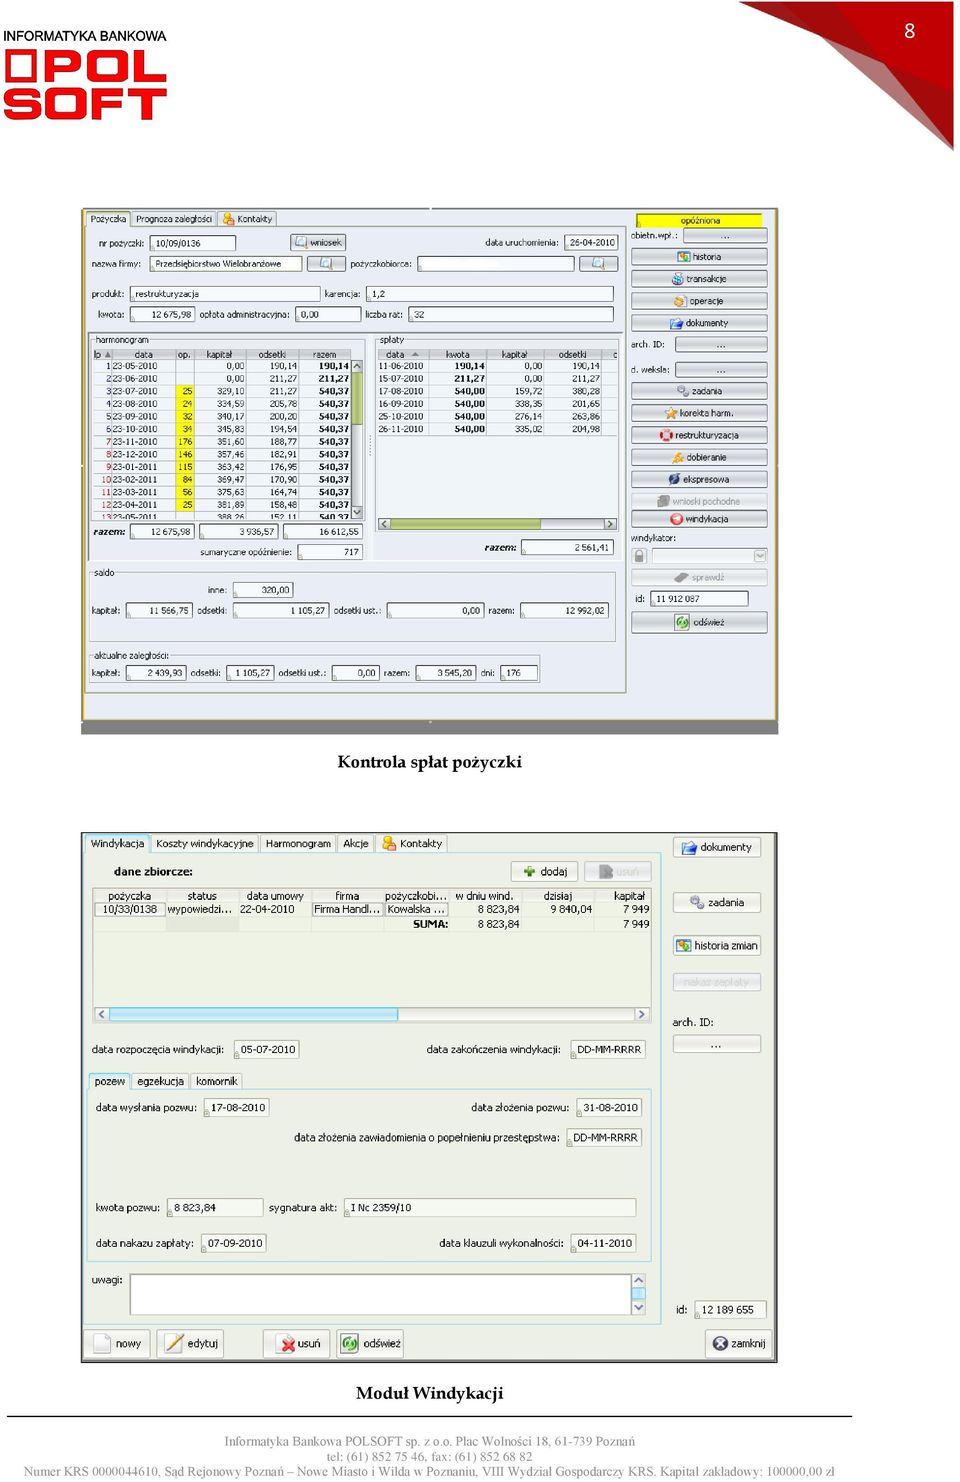Click the lock icon beside windykator field
Viewport: 960px width, 1482px height.
639,555
